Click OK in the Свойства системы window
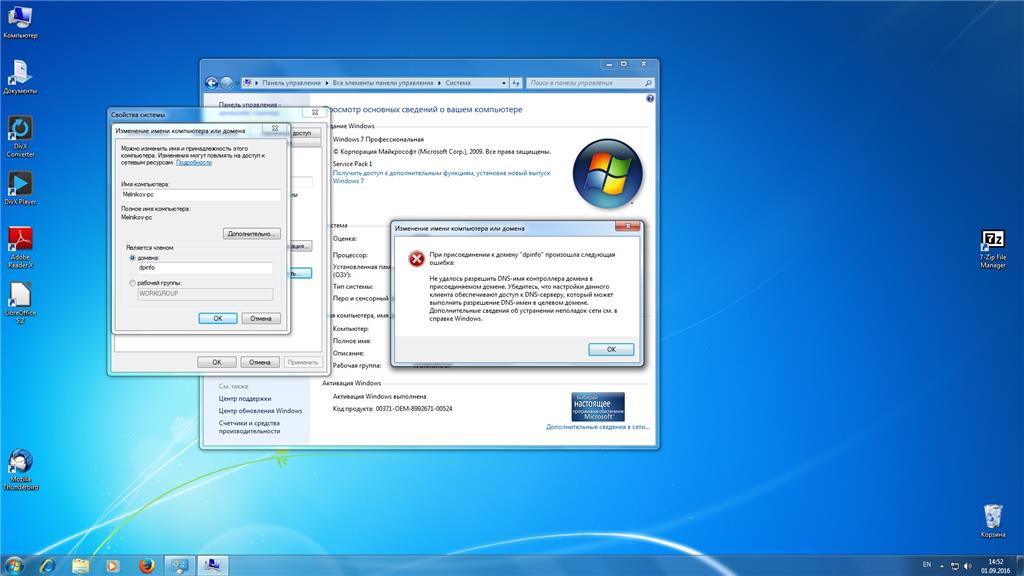 coord(216,362)
